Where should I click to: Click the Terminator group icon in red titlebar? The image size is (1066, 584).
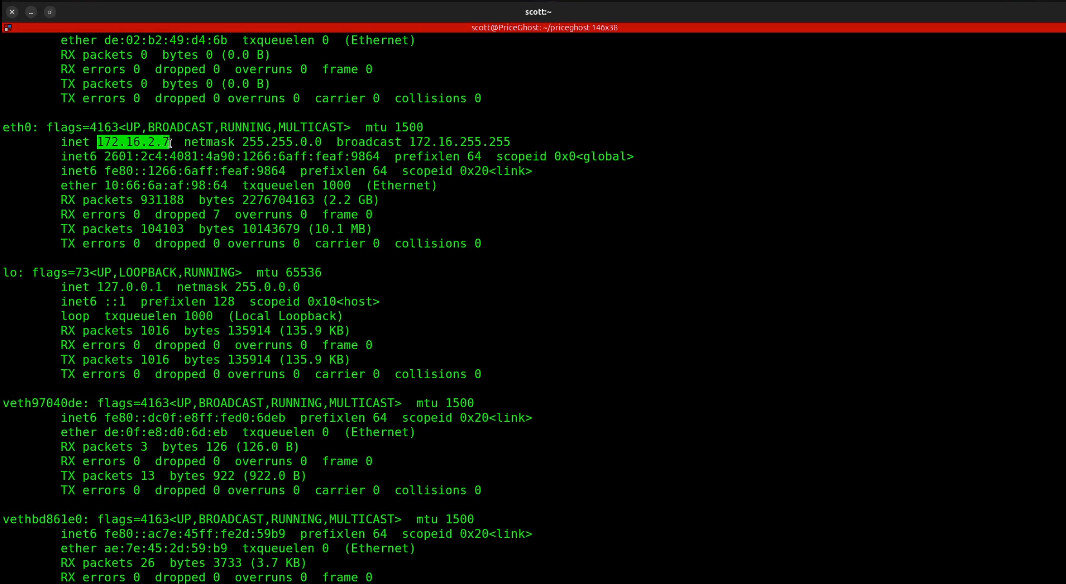pos(7,28)
